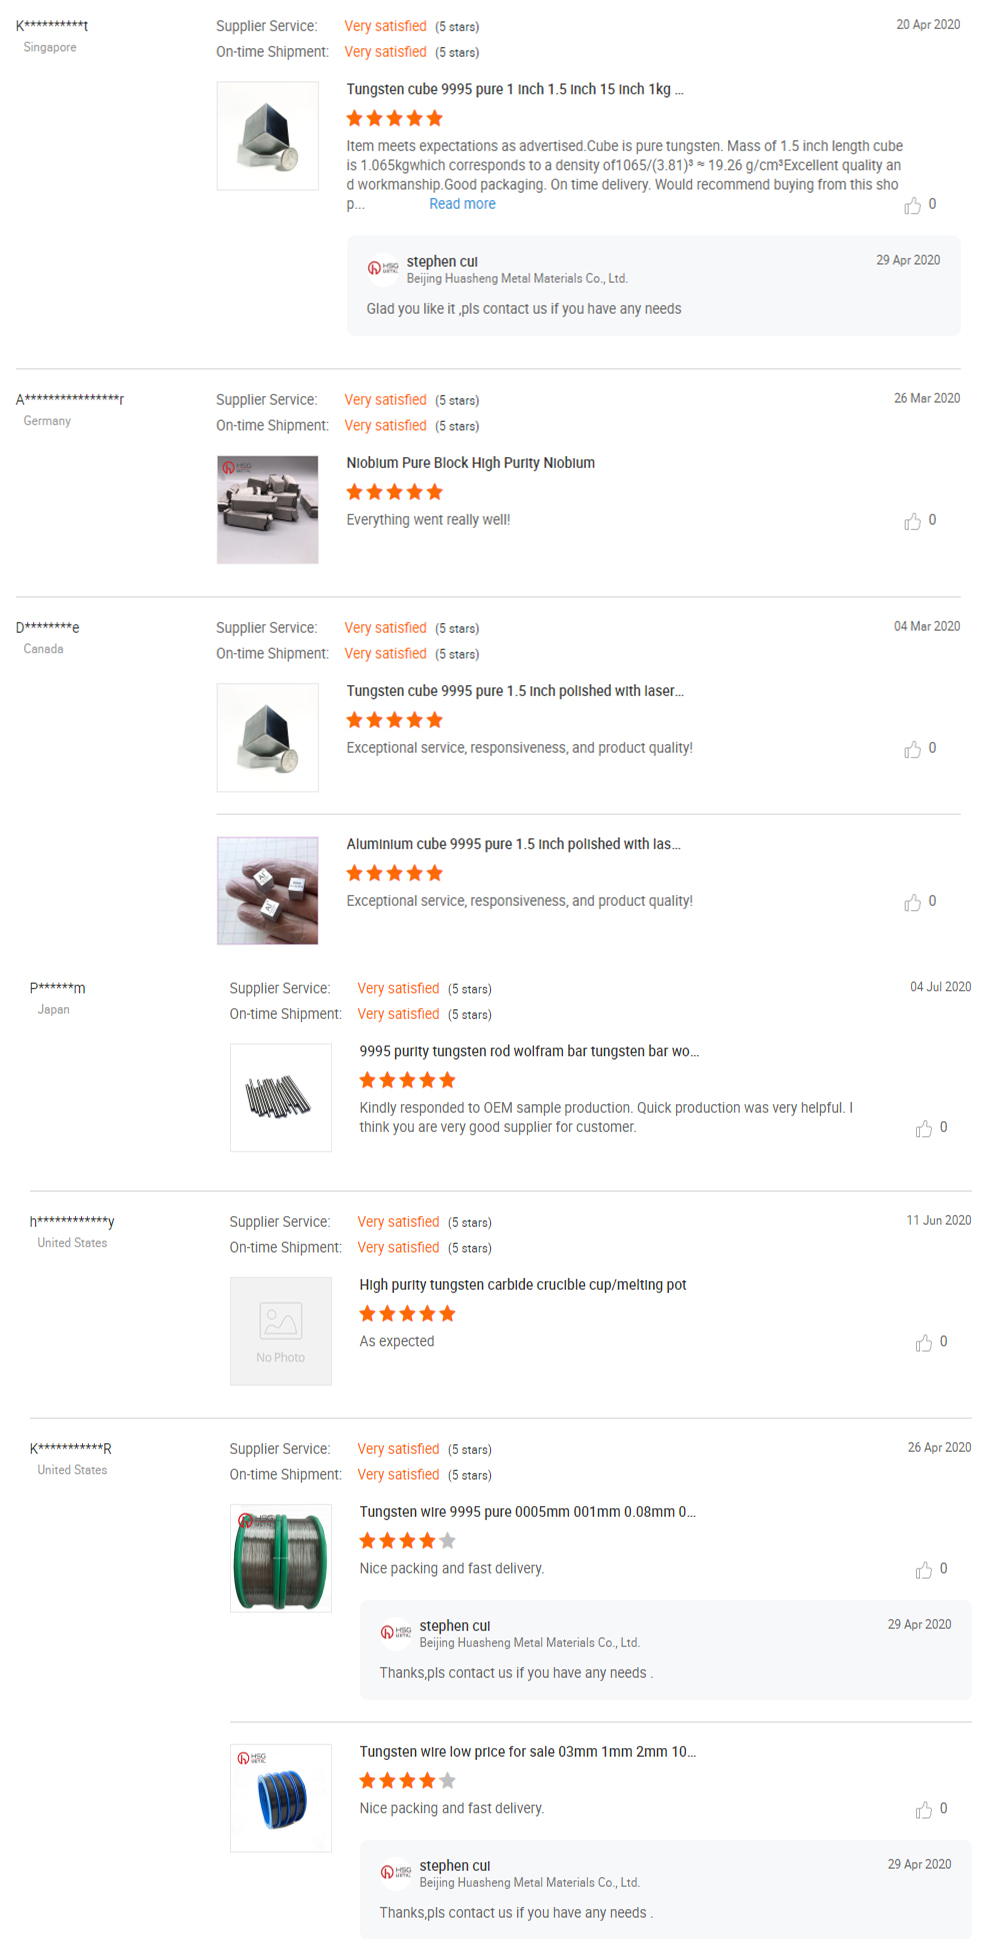Open the blue tungsten wire spool image
1000x1950 pixels.
[x=280, y=1798]
